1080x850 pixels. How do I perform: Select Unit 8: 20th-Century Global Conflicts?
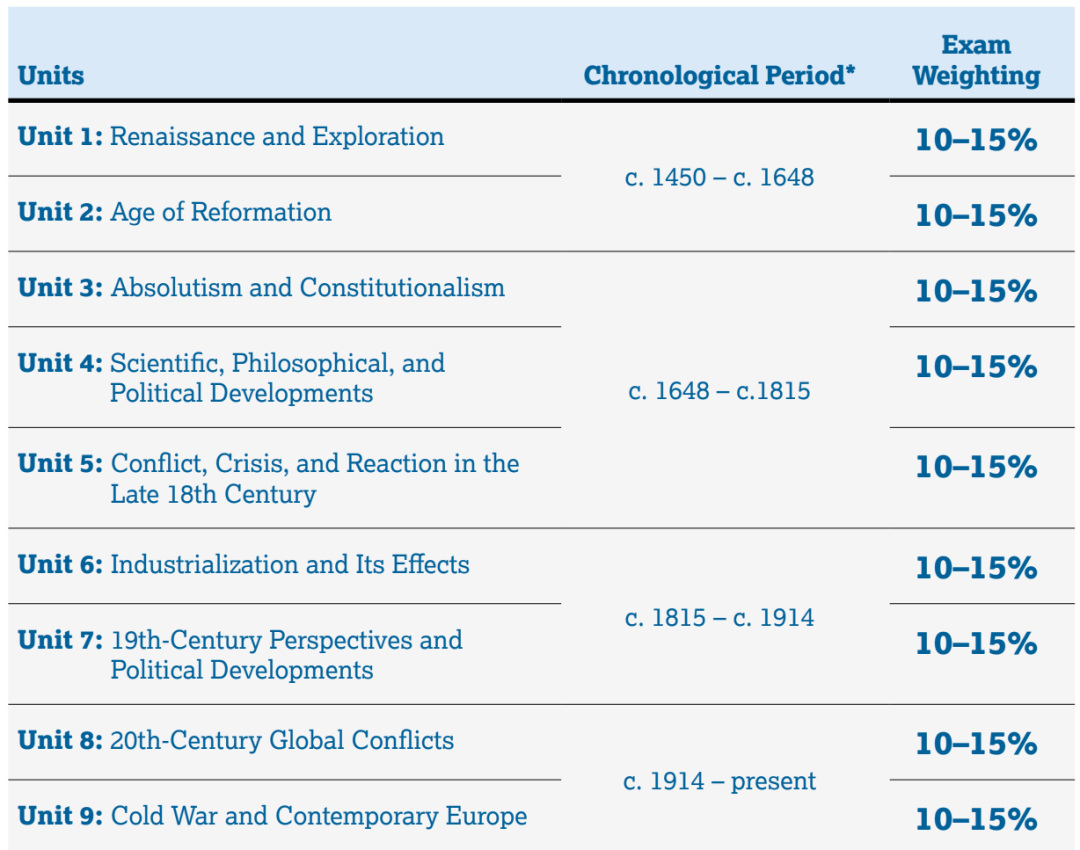point(236,740)
